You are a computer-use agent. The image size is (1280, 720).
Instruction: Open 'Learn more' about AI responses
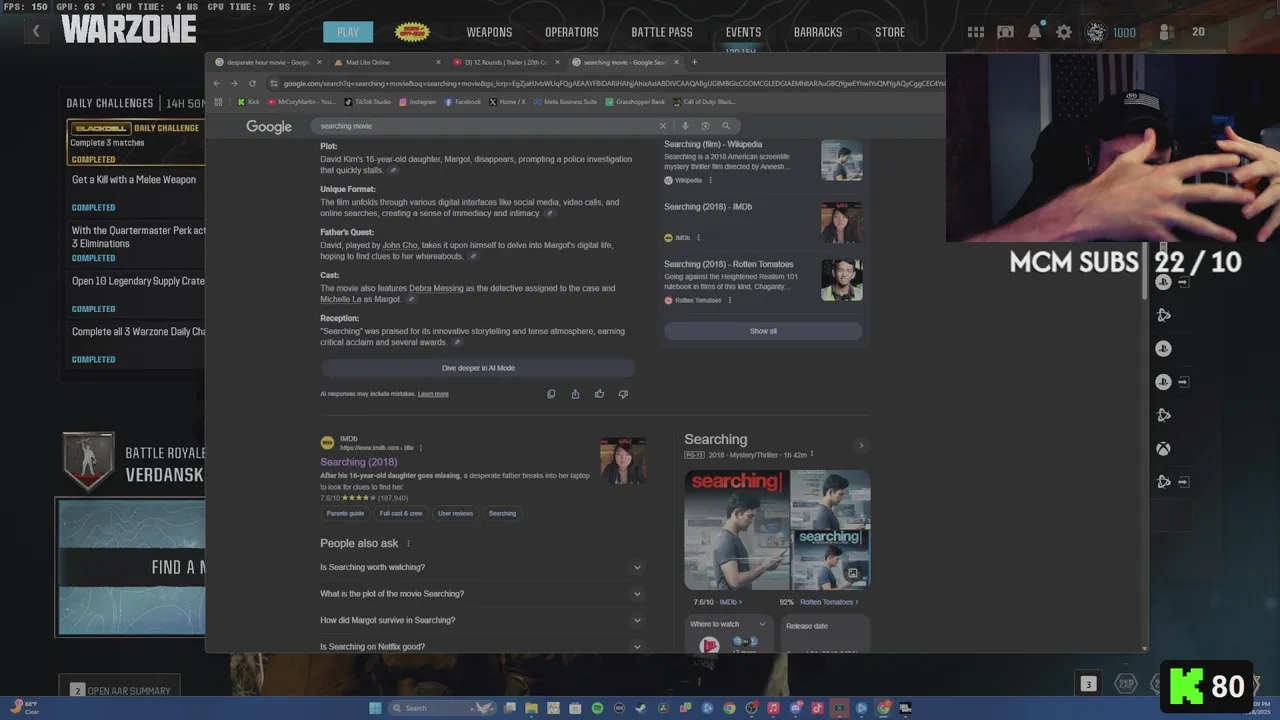433,394
